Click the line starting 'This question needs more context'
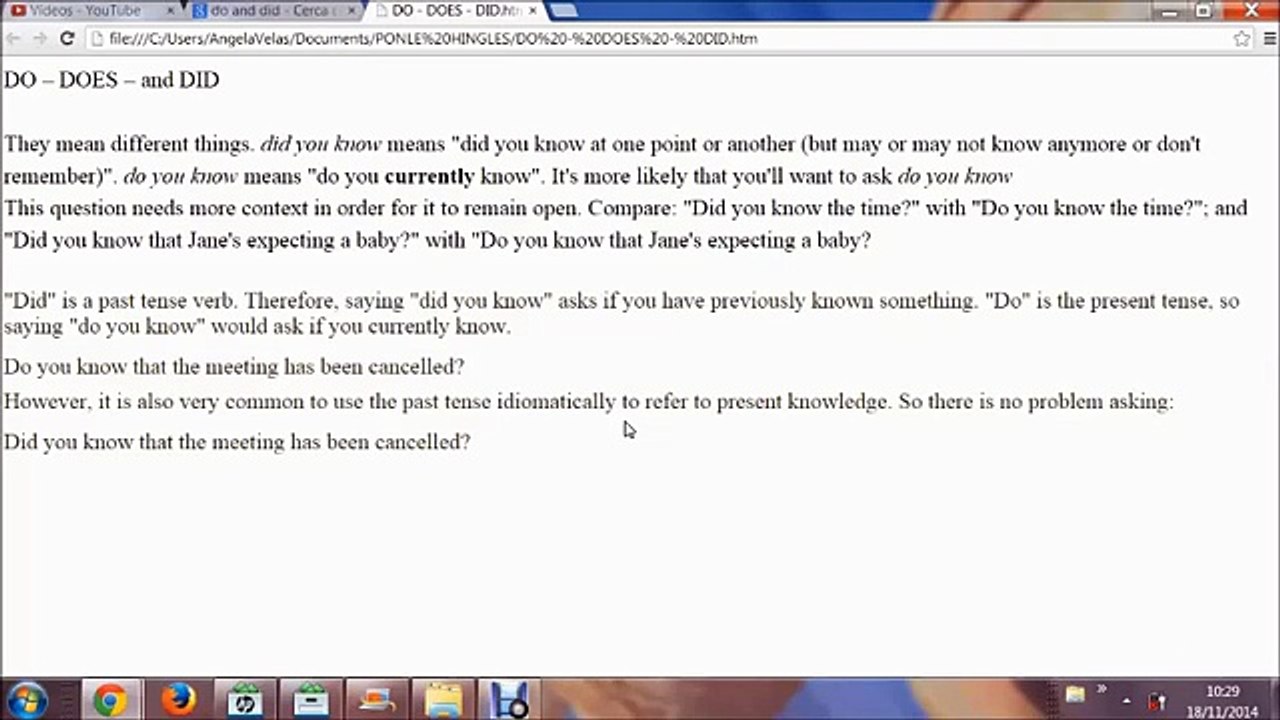 (625, 208)
